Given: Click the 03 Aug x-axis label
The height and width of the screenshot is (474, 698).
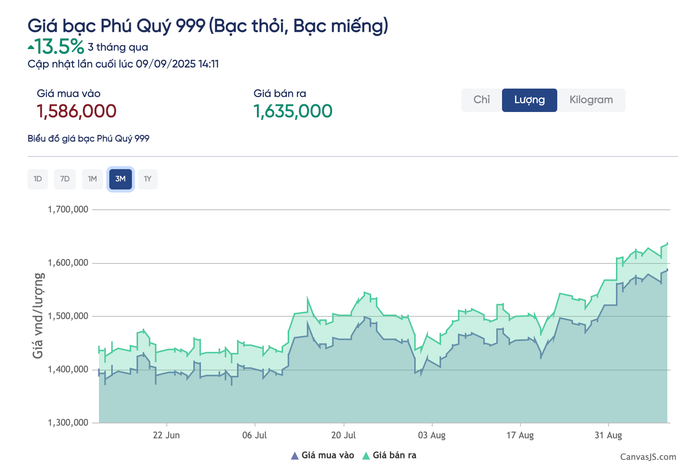Looking at the screenshot, I should (x=432, y=435).
